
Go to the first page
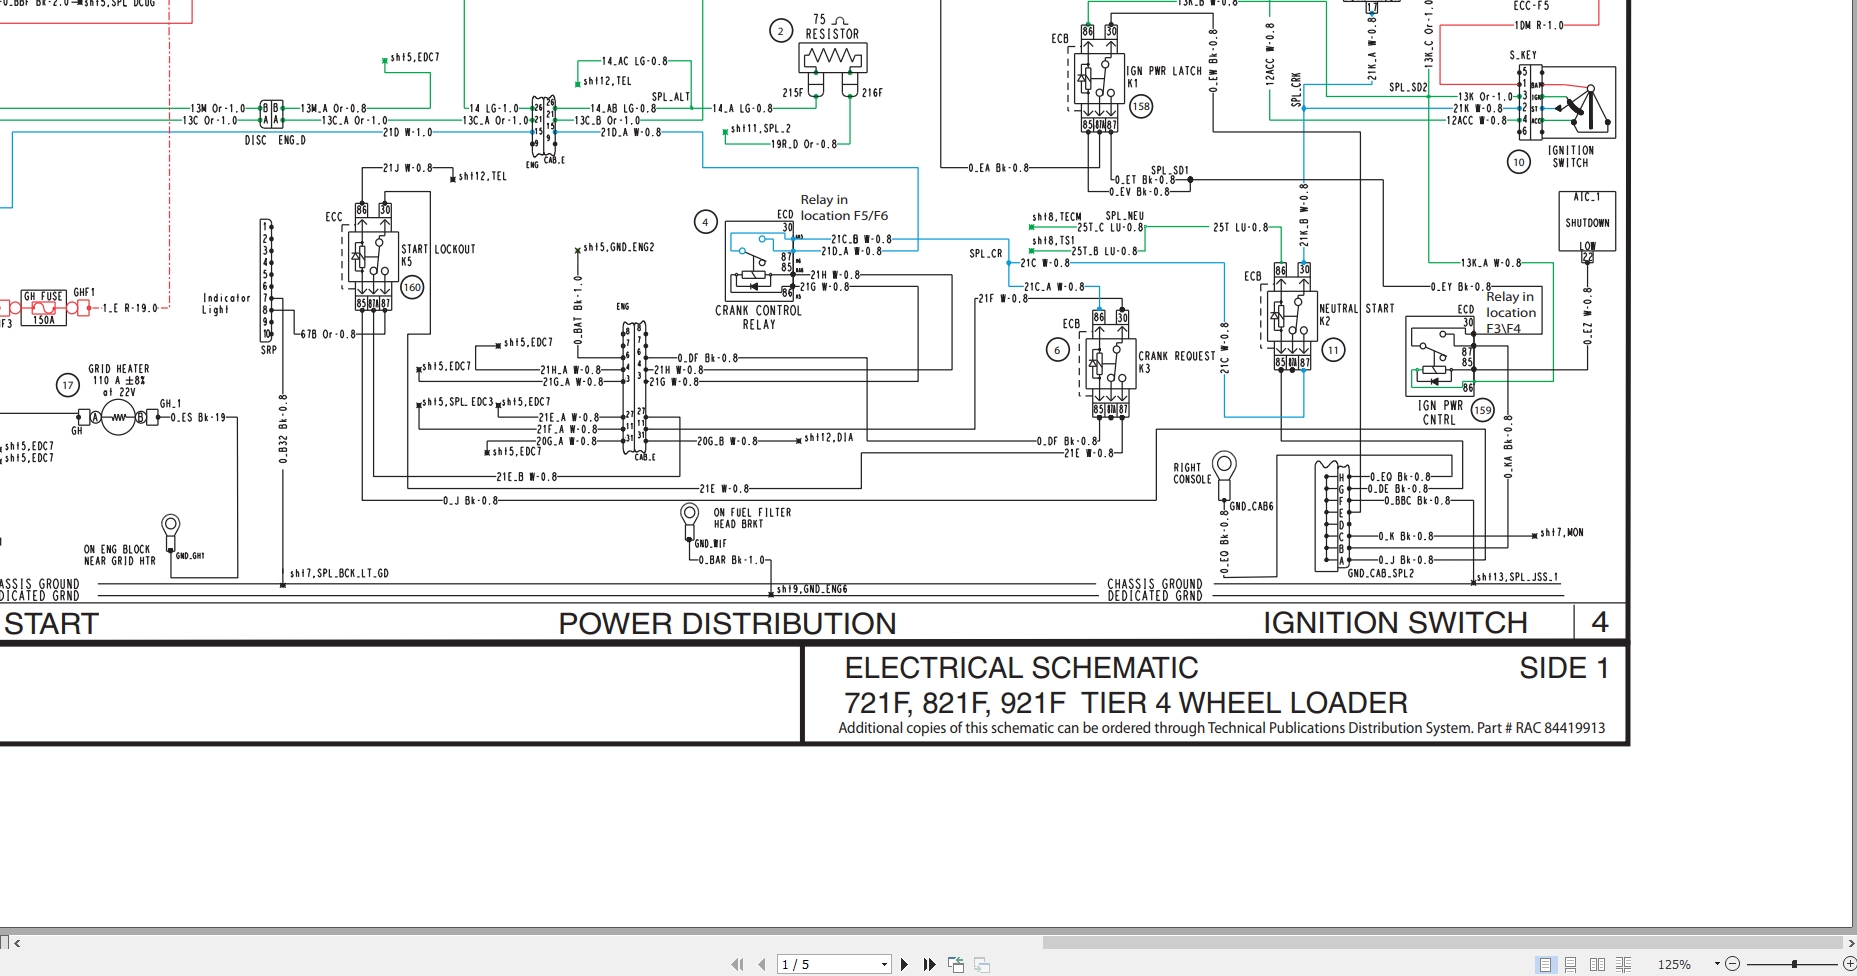pos(737,965)
